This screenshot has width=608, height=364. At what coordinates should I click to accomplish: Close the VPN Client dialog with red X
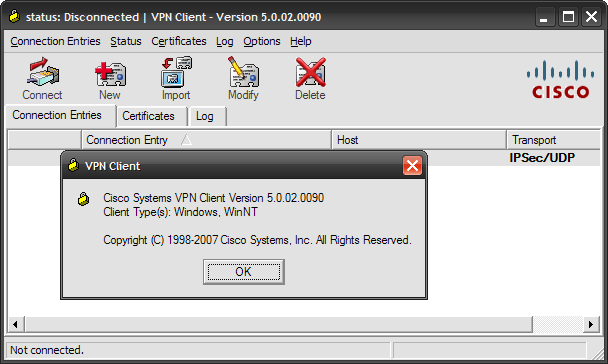412,166
